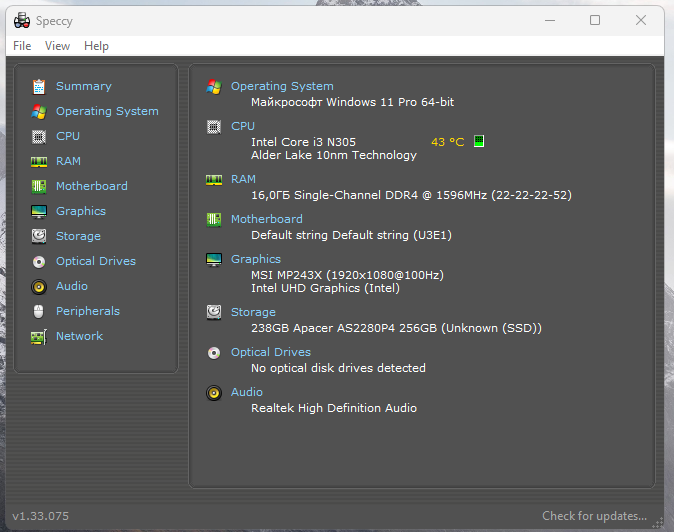Click CPU heading link in summary
Viewport: 674px width, 532px height.
pos(243,126)
